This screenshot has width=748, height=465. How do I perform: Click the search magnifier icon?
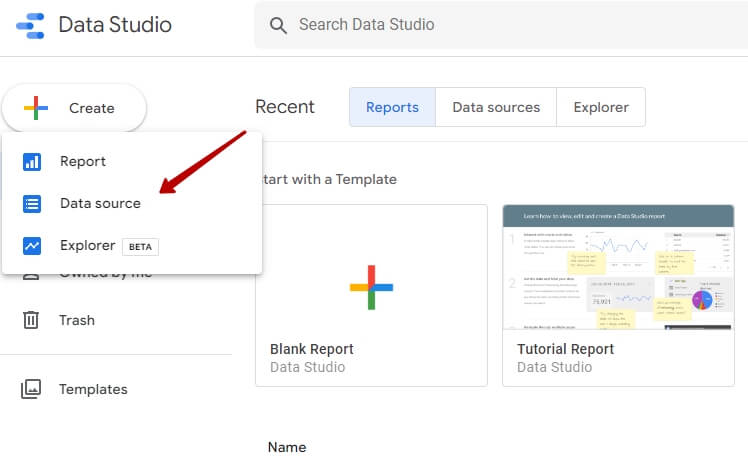click(278, 25)
